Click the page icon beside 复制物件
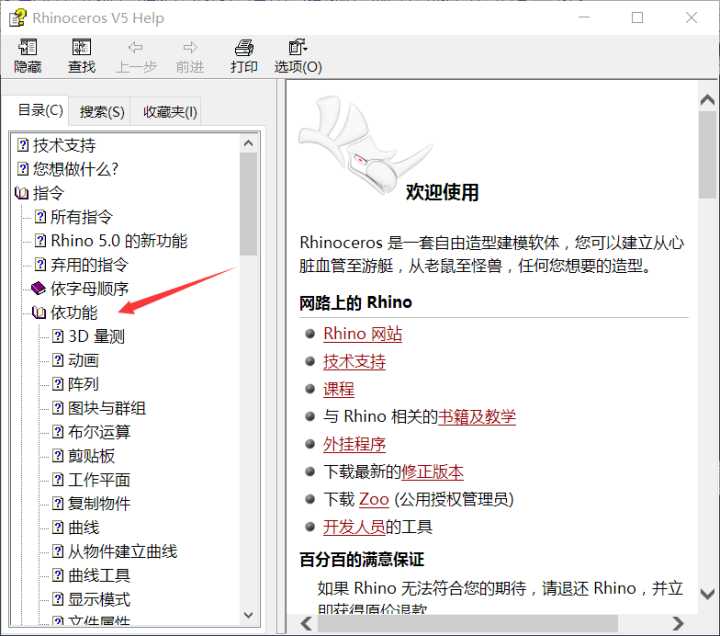This screenshot has width=720, height=636. tap(58, 503)
